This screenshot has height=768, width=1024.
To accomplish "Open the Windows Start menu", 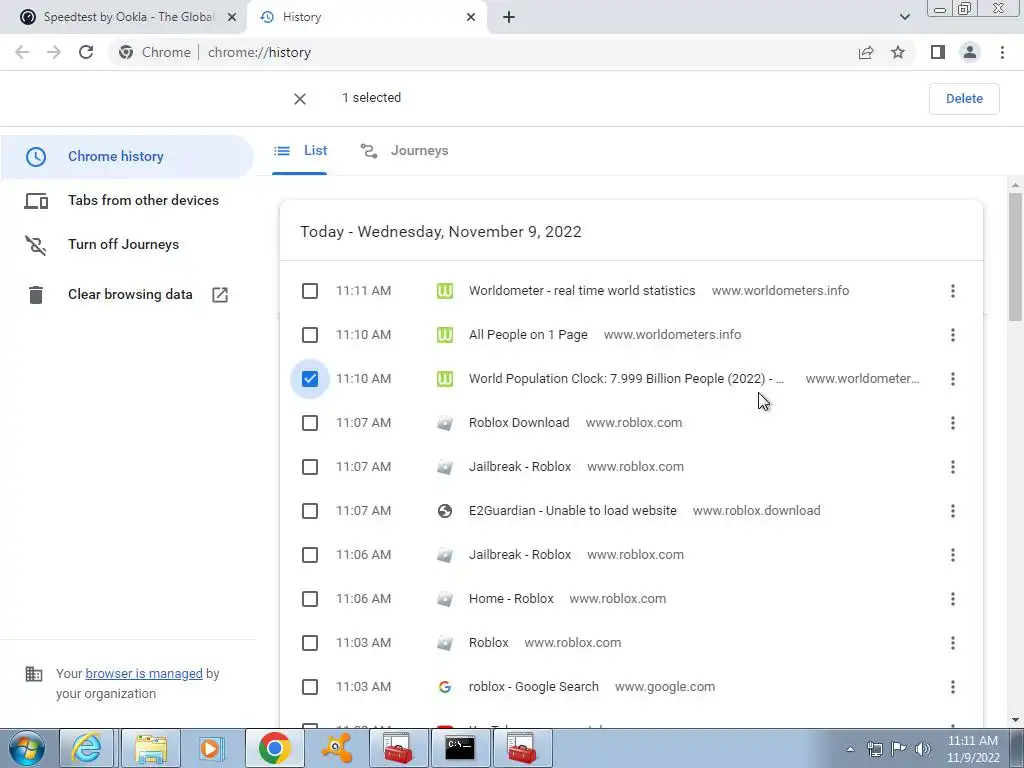I will 27,748.
